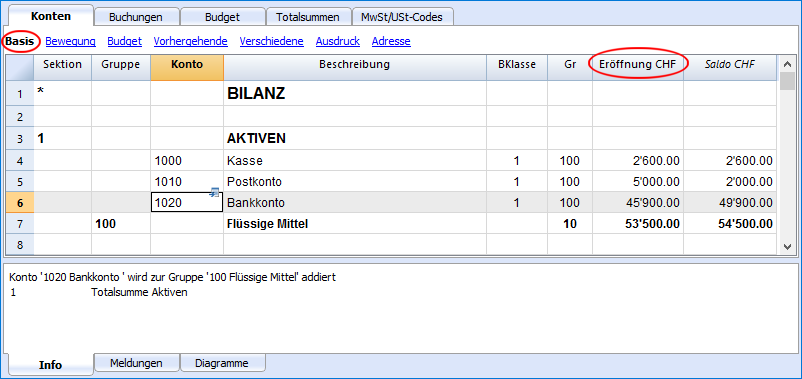Select the Info tab at bottom
Screen dimensions: 802x379
(51, 364)
